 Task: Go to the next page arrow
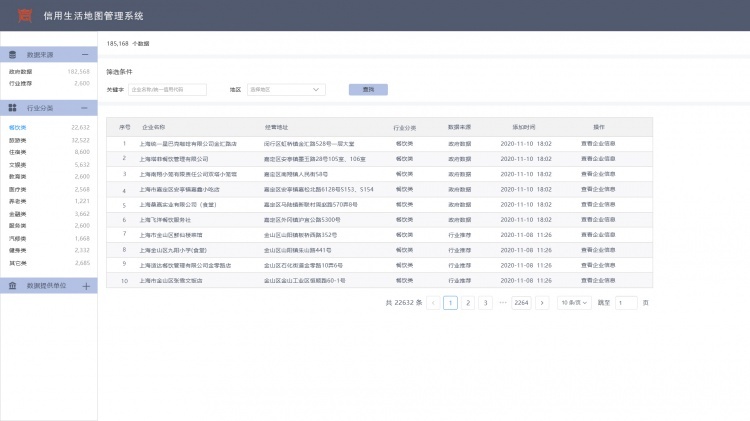click(x=543, y=302)
